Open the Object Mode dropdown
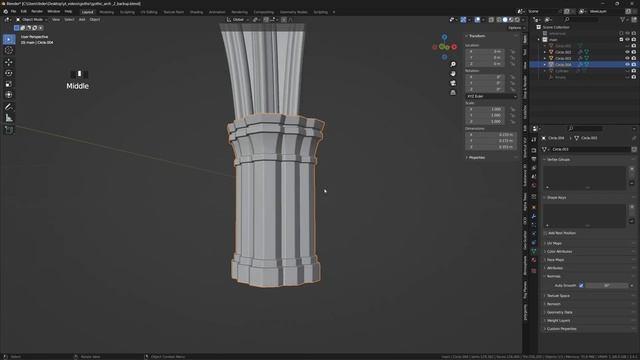The width and height of the screenshot is (640, 360). [x=31, y=20]
